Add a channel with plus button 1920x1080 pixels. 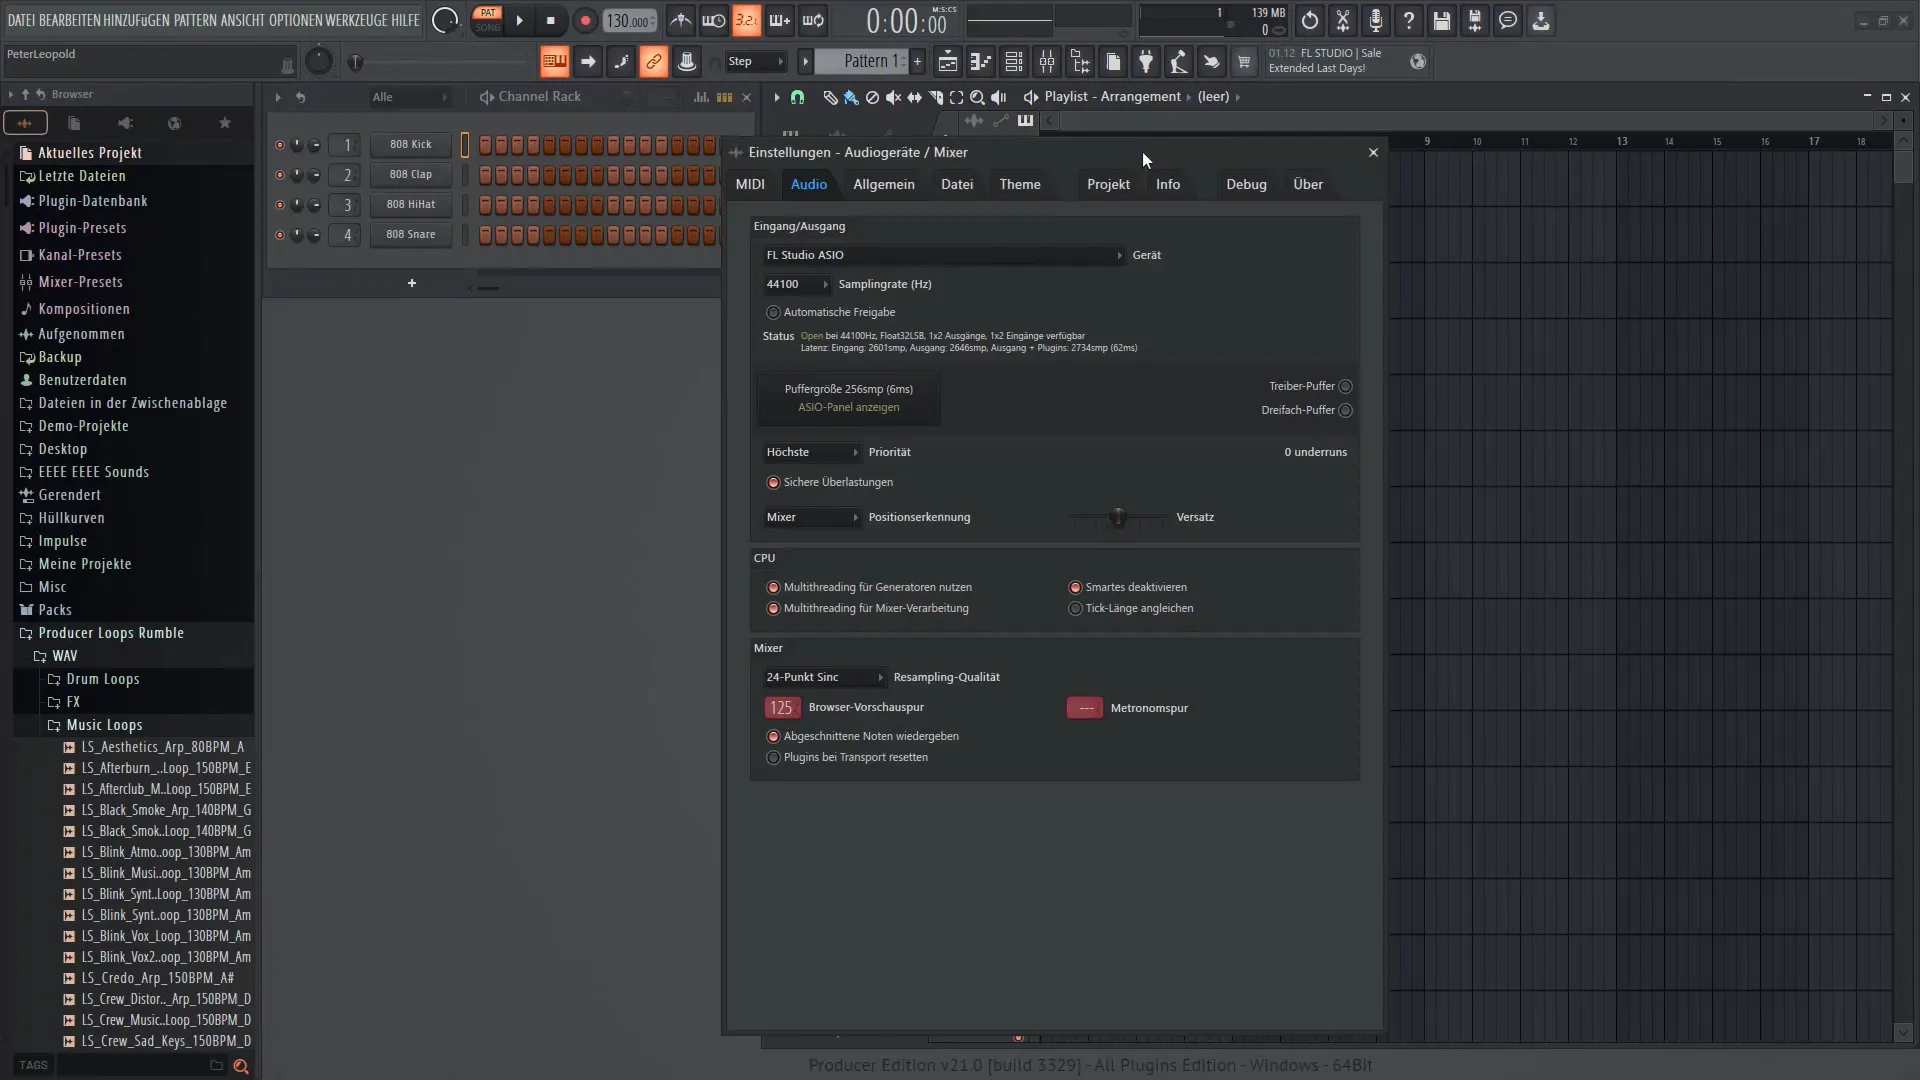[412, 284]
